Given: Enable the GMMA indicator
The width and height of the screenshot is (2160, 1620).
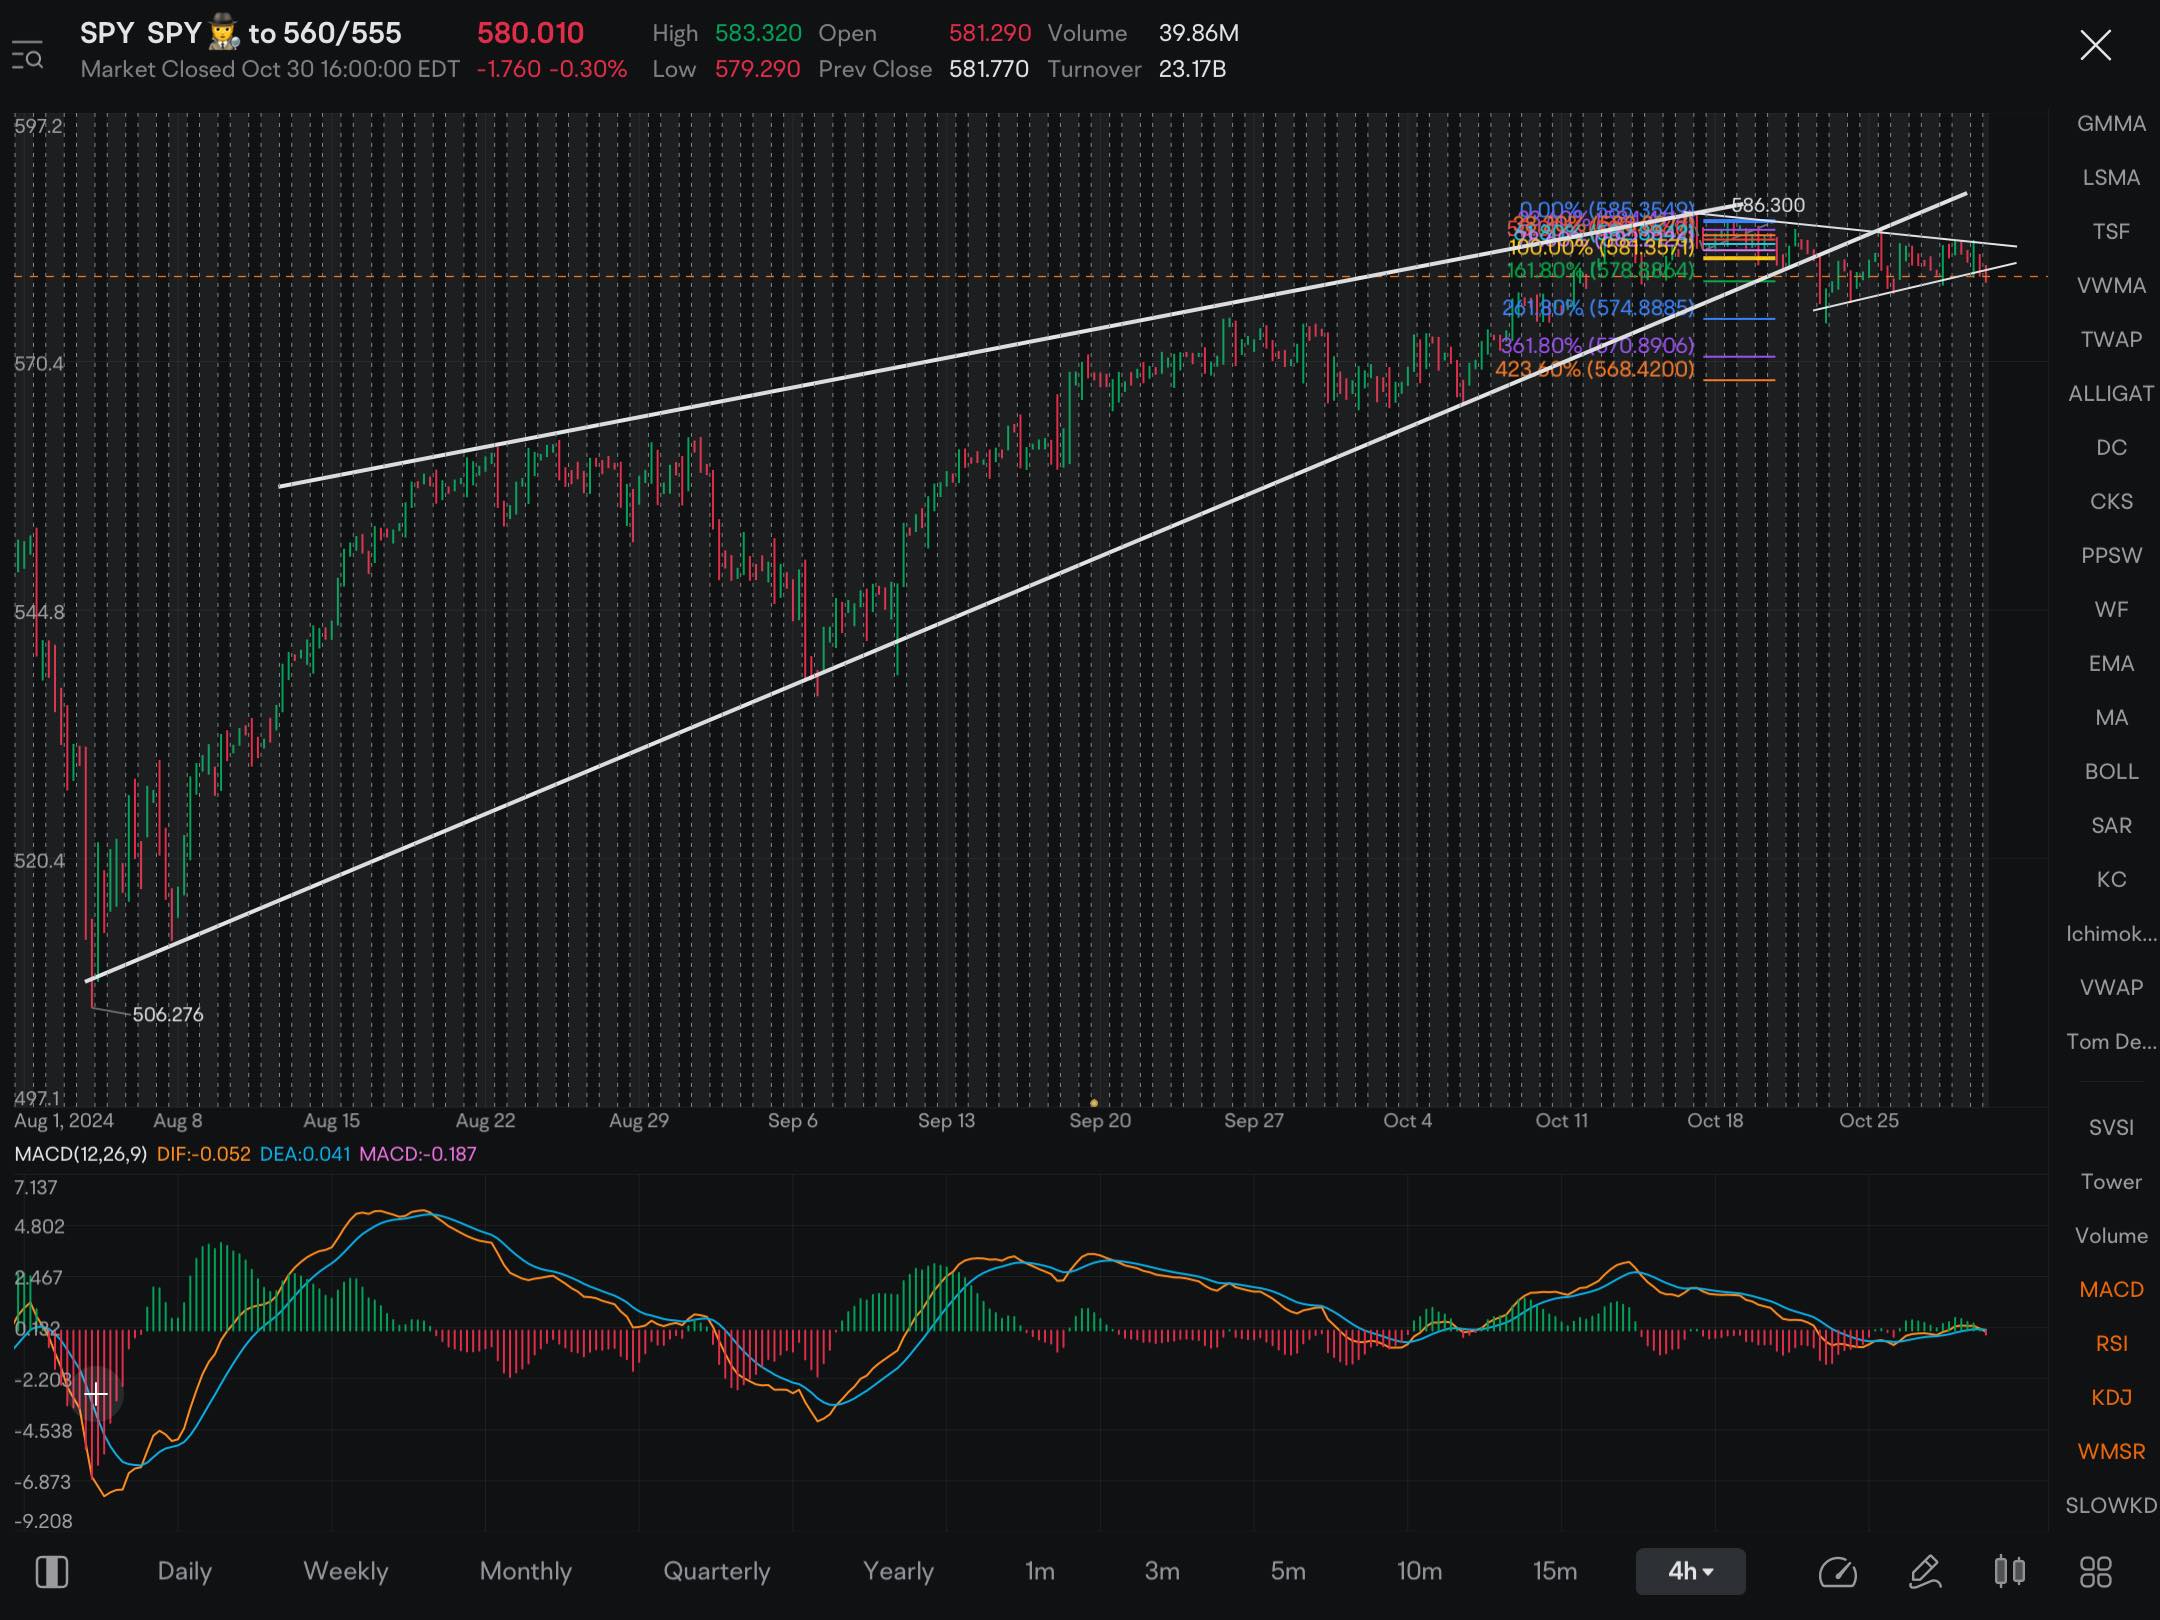Looking at the screenshot, I should [x=2111, y=124].
